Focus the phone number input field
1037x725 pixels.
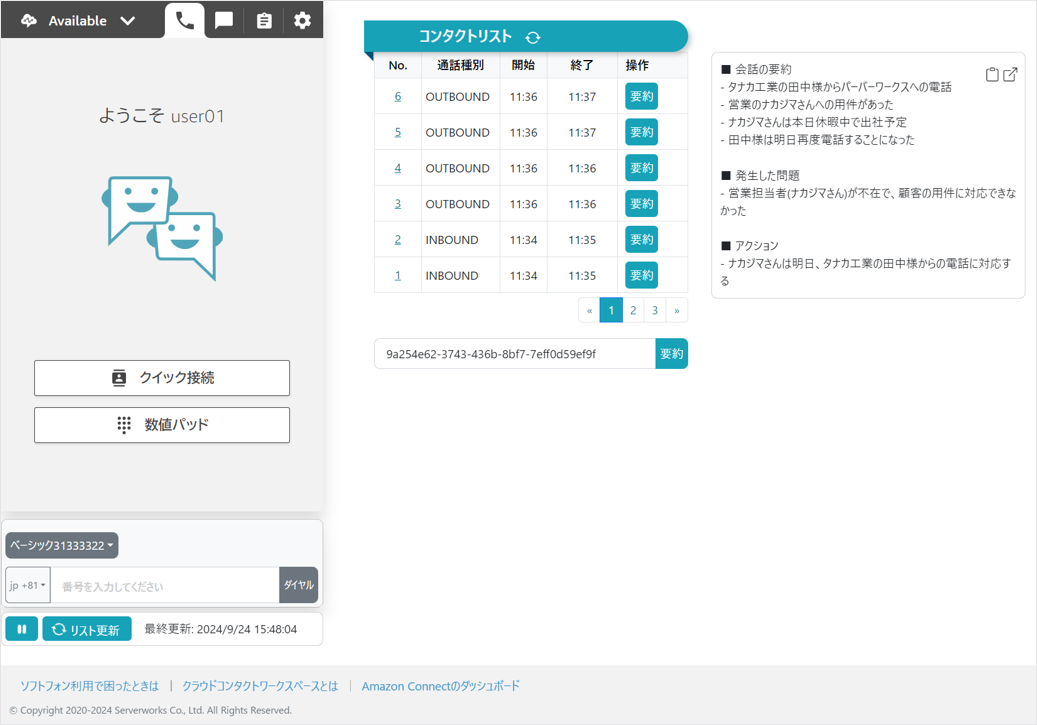(165, 586)
